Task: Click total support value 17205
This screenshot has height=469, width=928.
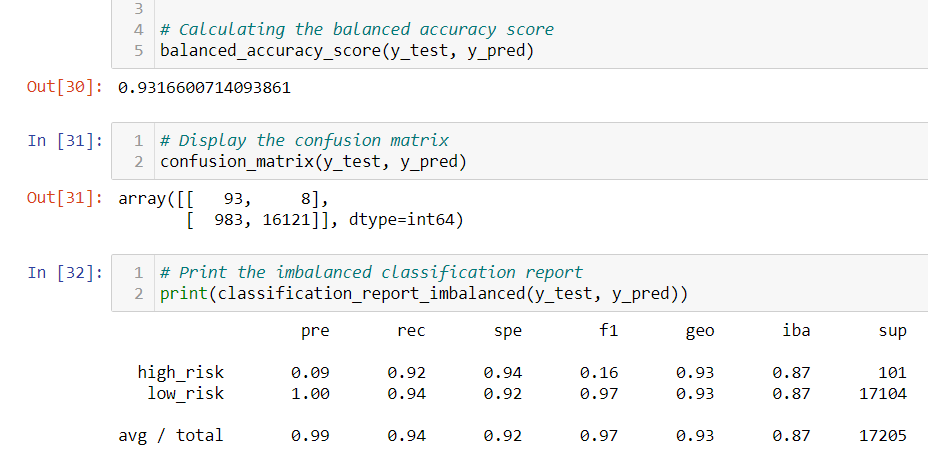Action: (x=883, y=436)
